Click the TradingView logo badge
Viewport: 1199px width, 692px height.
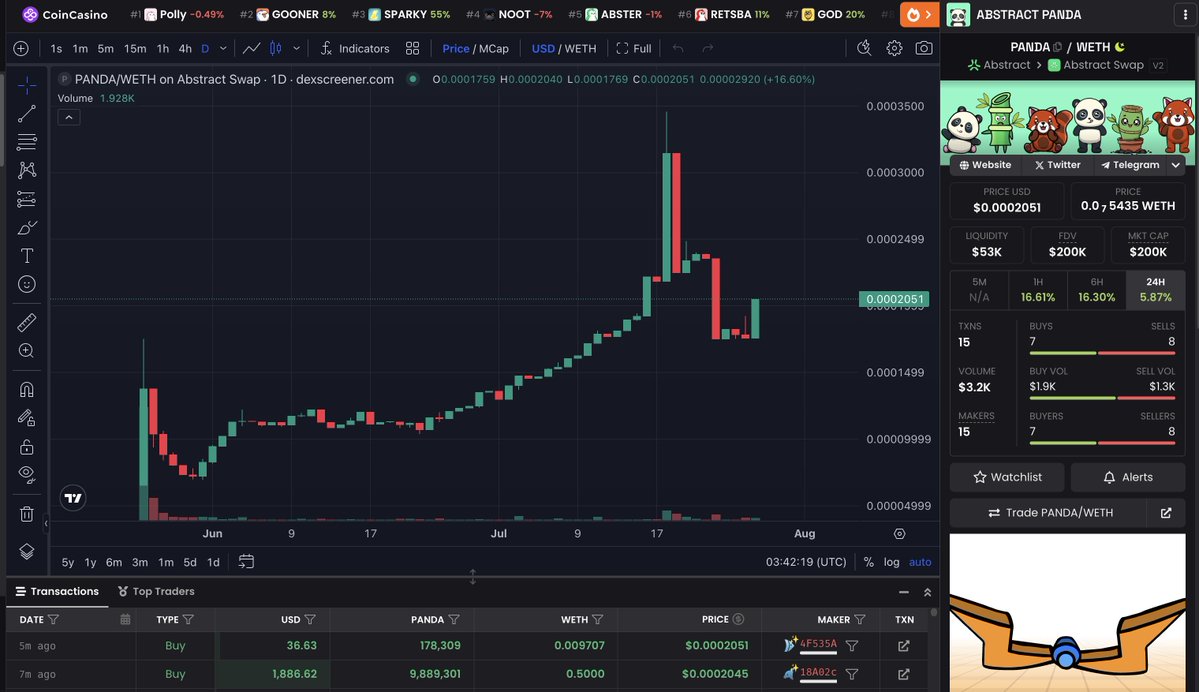pos(73,499)
